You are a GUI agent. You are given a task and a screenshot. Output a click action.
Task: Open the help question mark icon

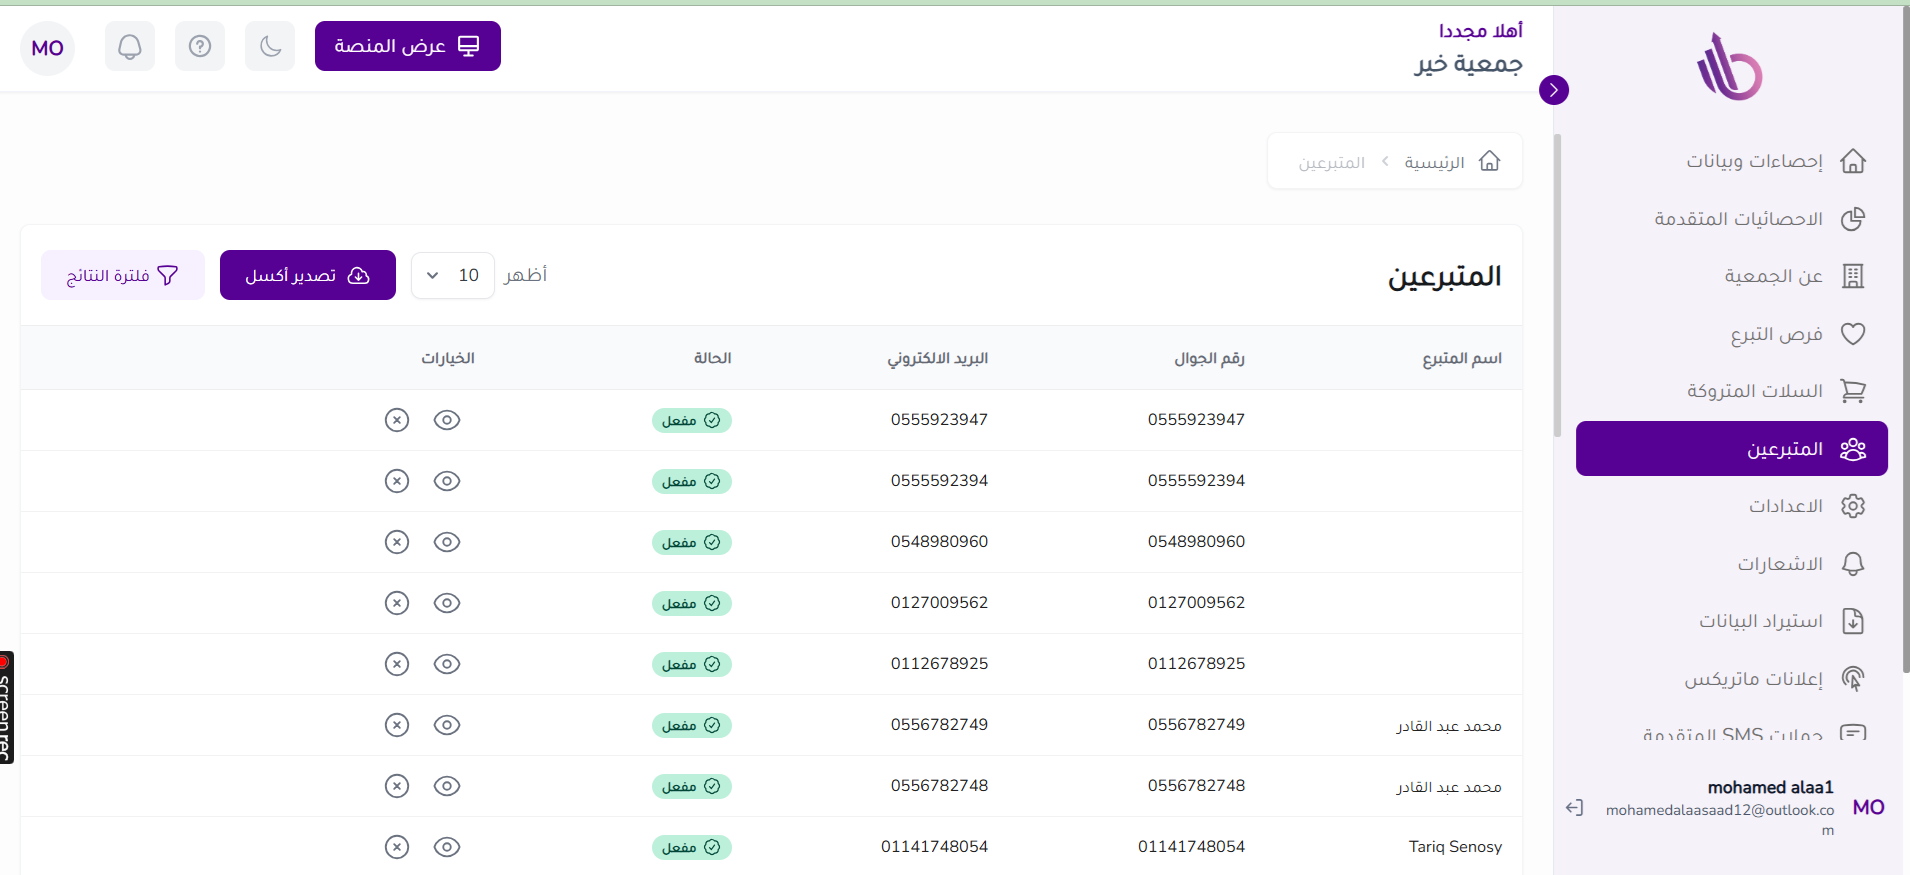click(200, 47)
